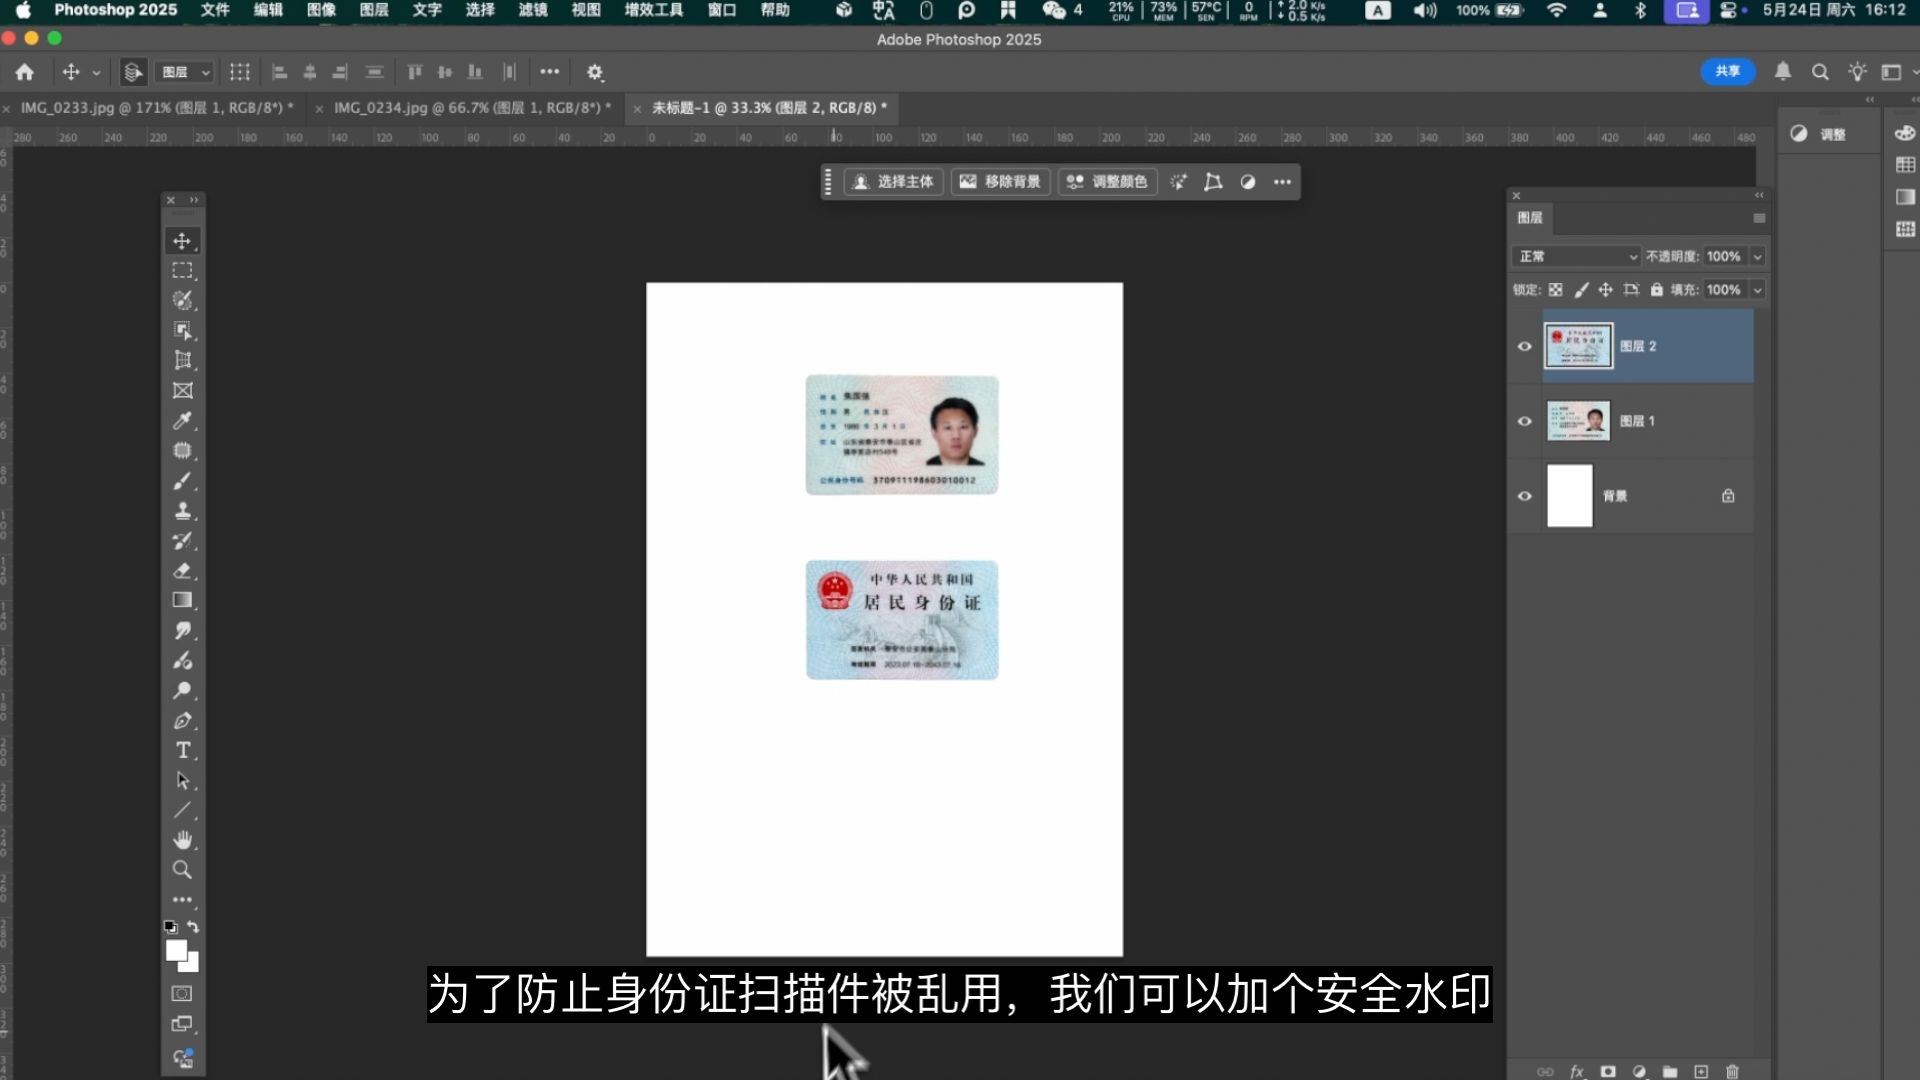Image resolution: width=1920 pixels, height=1080 pixels.
Task: Select the Eyedropper tool
Action: click(183, 421)
